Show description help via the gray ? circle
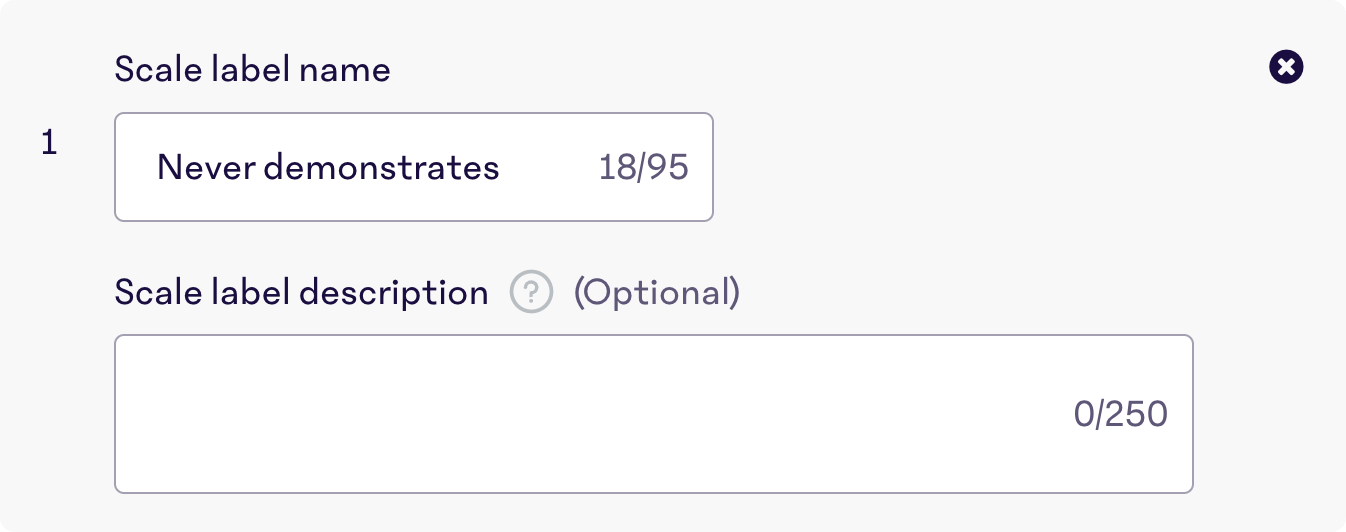Screen dimensions: 1346x532 click(x=531, y=293)
